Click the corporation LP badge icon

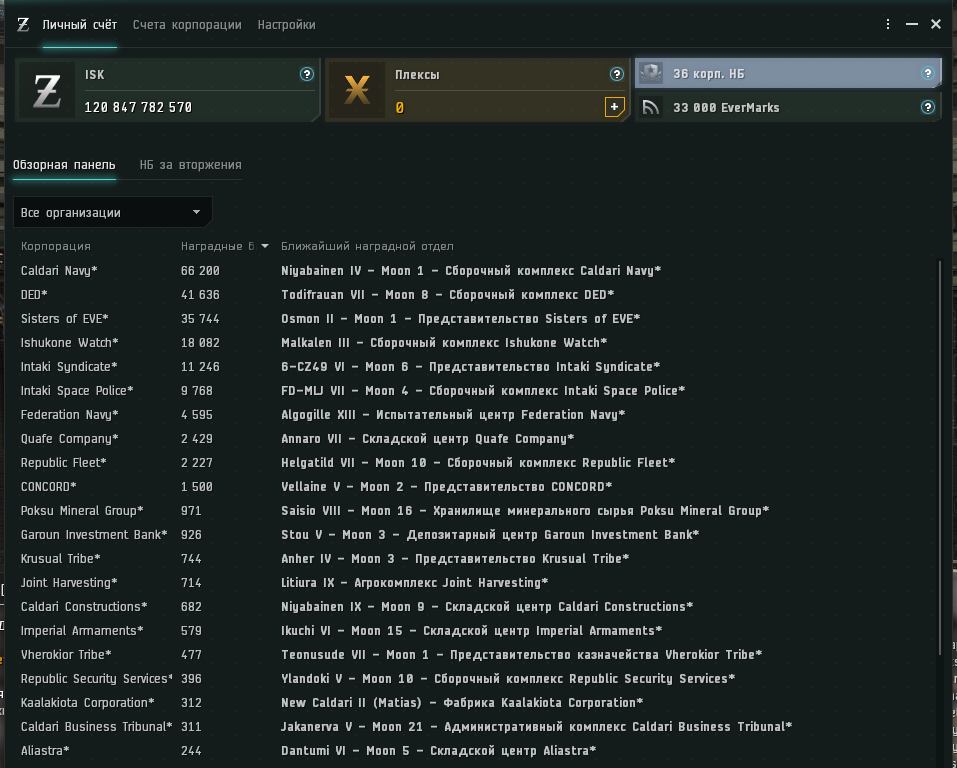tap(651, 73)
